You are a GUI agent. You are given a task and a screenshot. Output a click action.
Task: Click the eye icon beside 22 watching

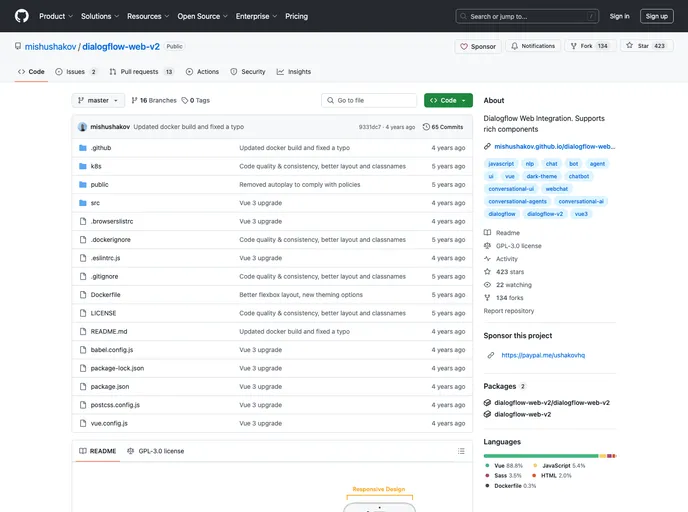point(487,285)
